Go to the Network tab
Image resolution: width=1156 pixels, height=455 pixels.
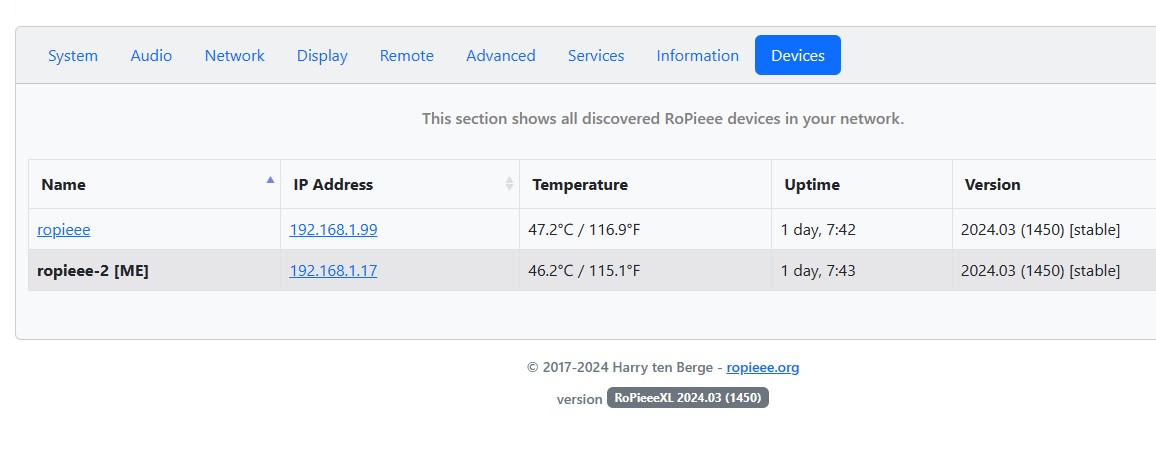point(234,55)
